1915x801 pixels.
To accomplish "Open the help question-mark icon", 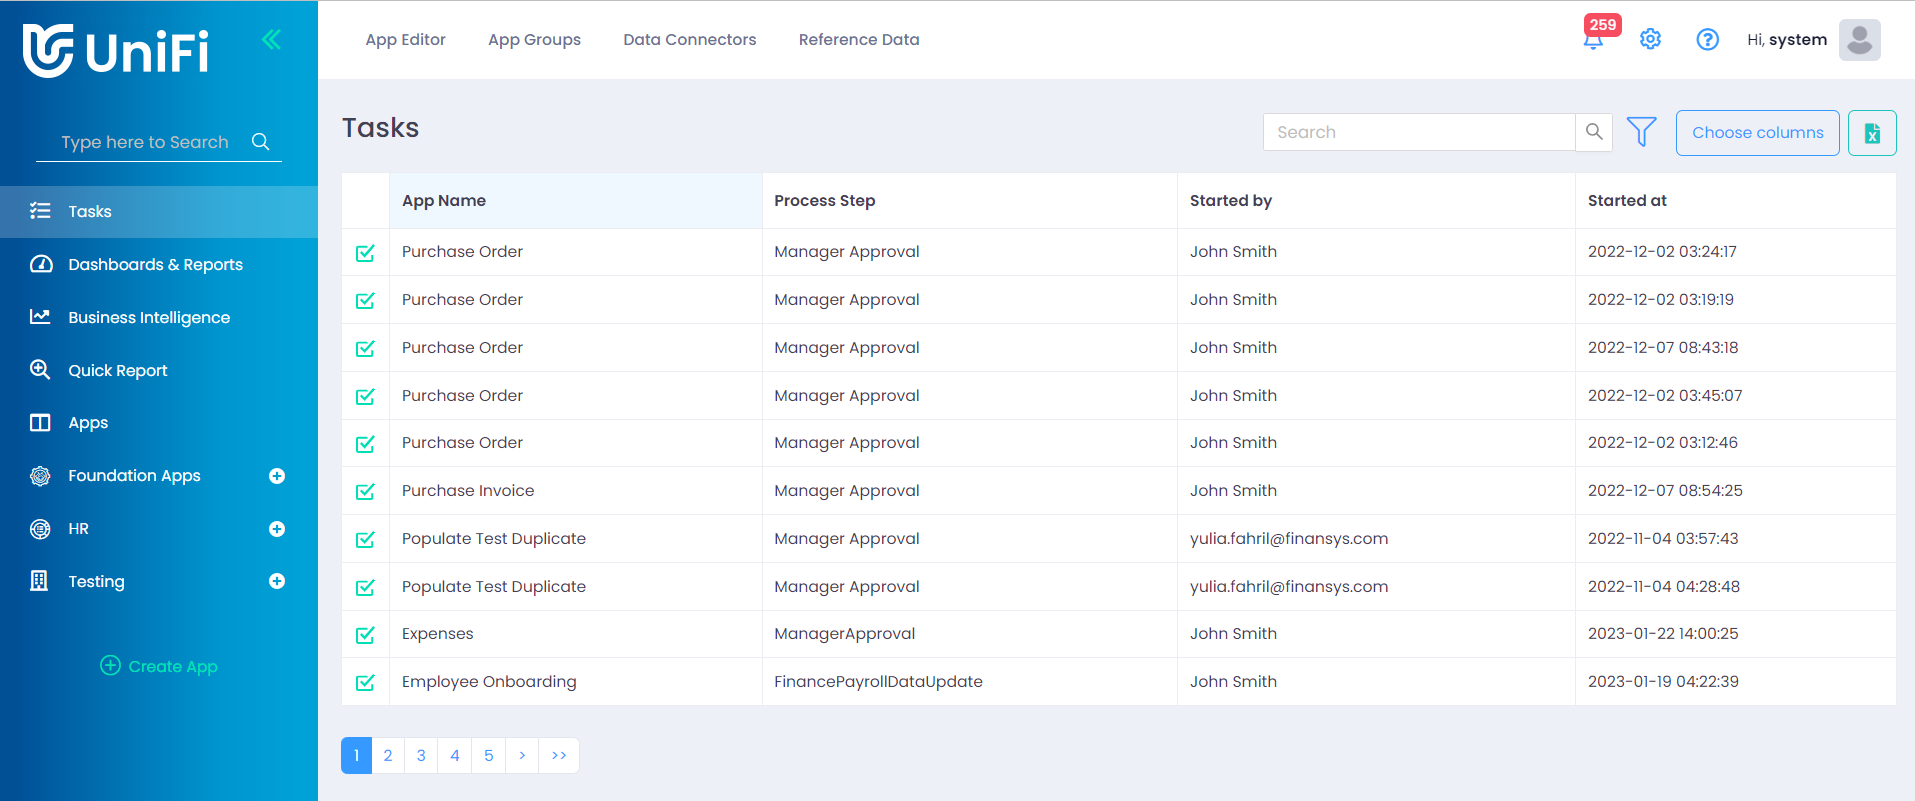I will click(1708, 40).
